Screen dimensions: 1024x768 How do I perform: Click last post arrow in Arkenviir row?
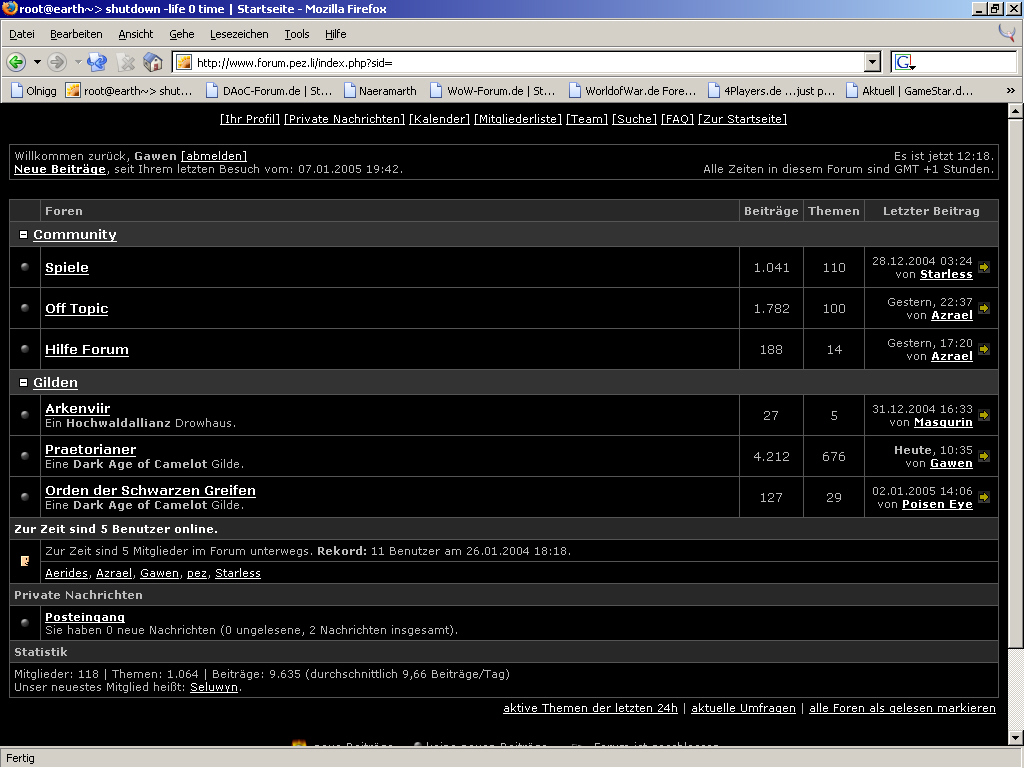(x=984, y=416)
